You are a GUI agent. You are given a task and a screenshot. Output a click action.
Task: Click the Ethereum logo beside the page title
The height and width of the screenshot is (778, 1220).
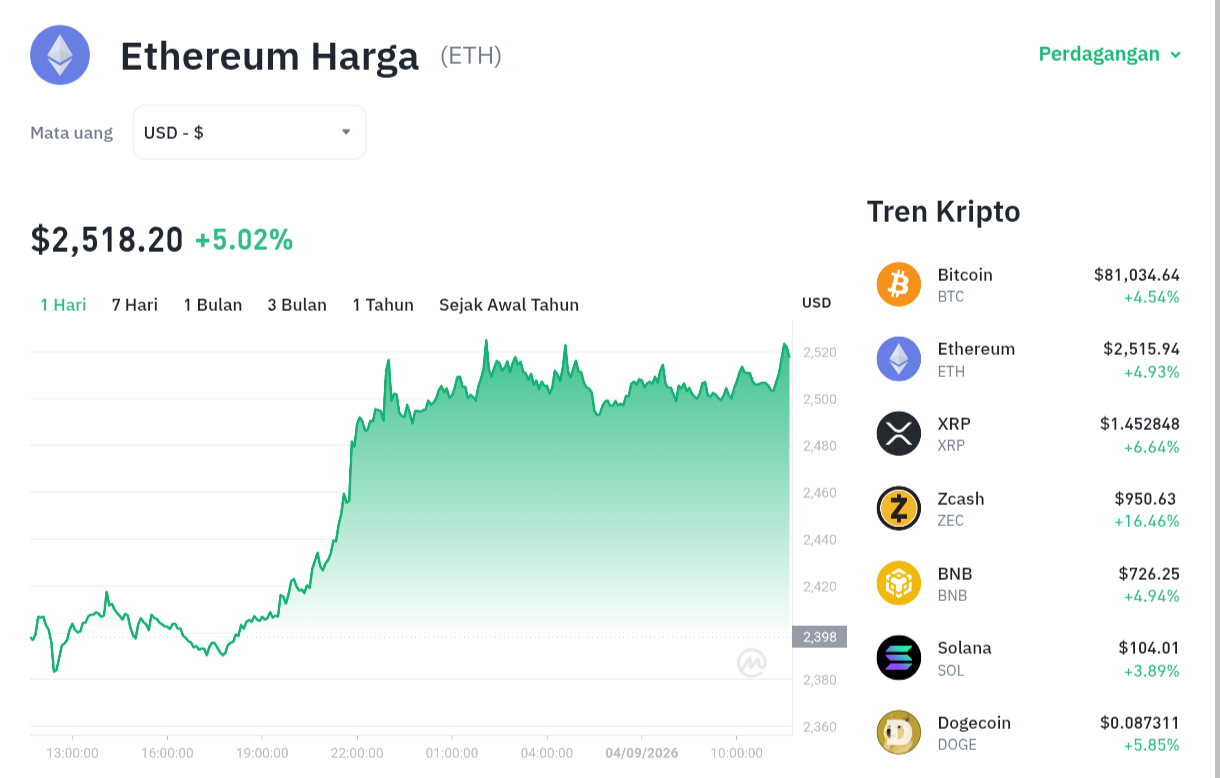(60, 55)
